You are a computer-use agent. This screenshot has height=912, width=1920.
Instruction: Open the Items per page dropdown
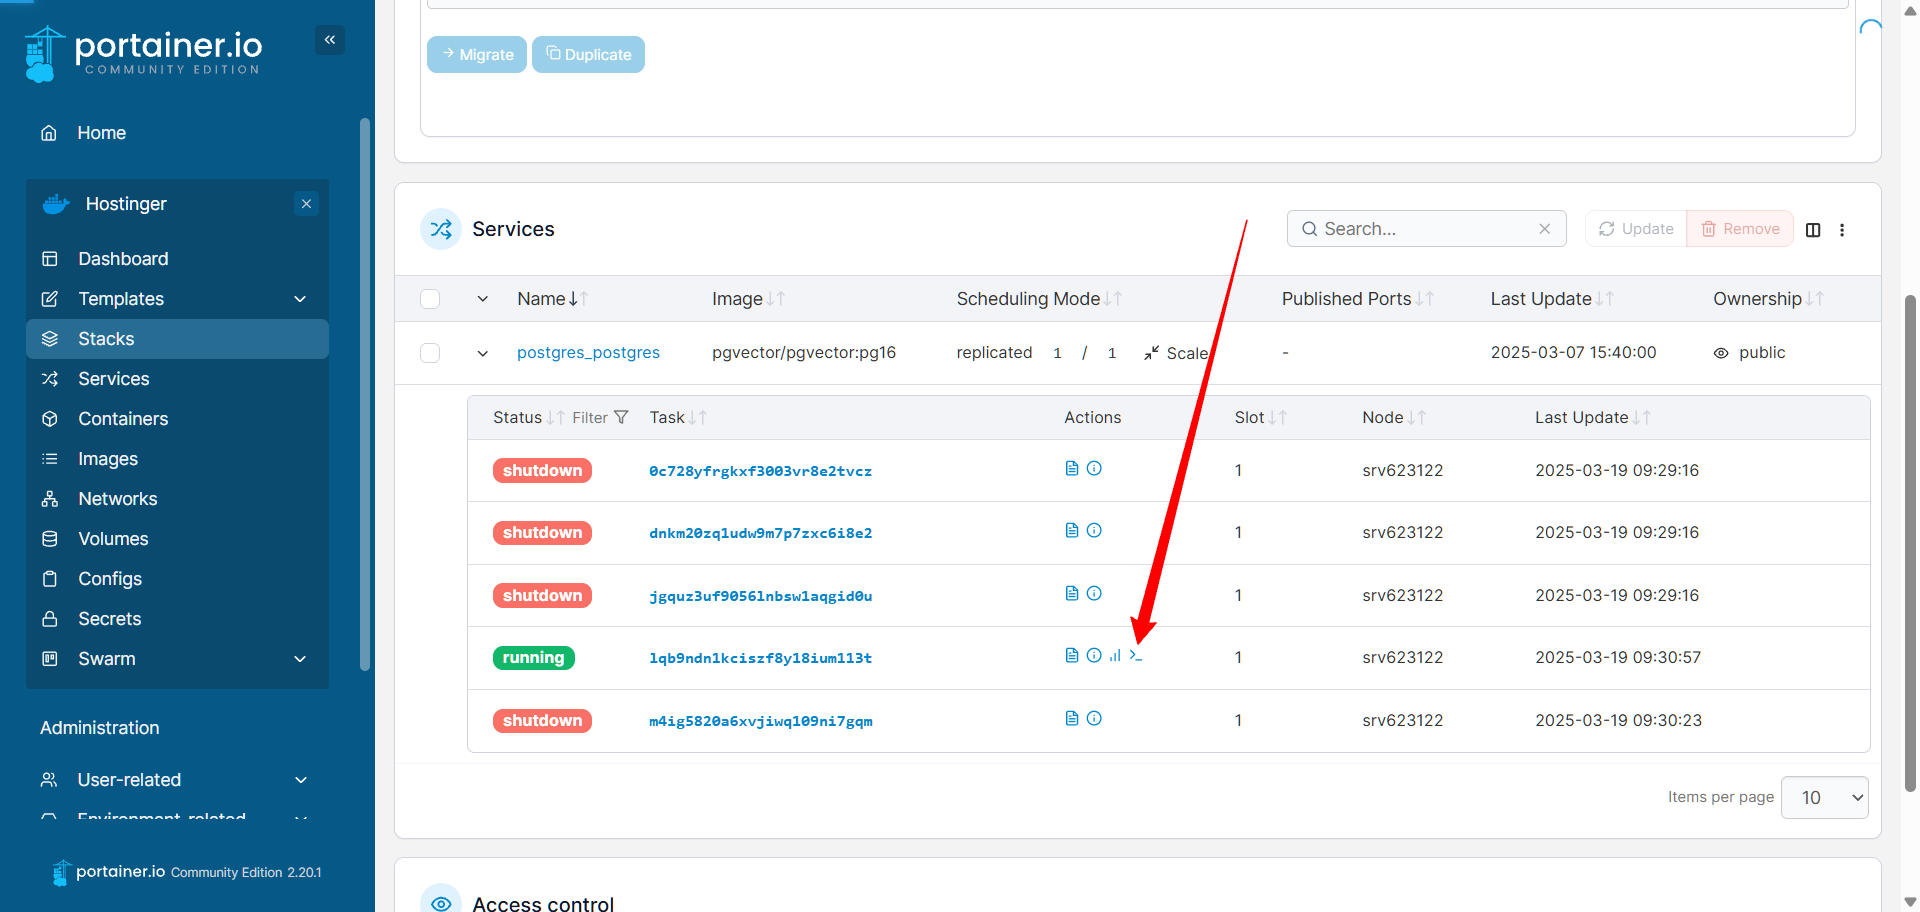(1824, 798)
